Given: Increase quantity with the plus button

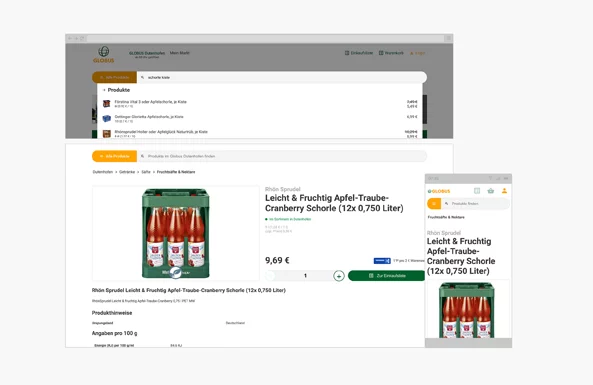Looking at the screenshot, I should click(339, 276).
